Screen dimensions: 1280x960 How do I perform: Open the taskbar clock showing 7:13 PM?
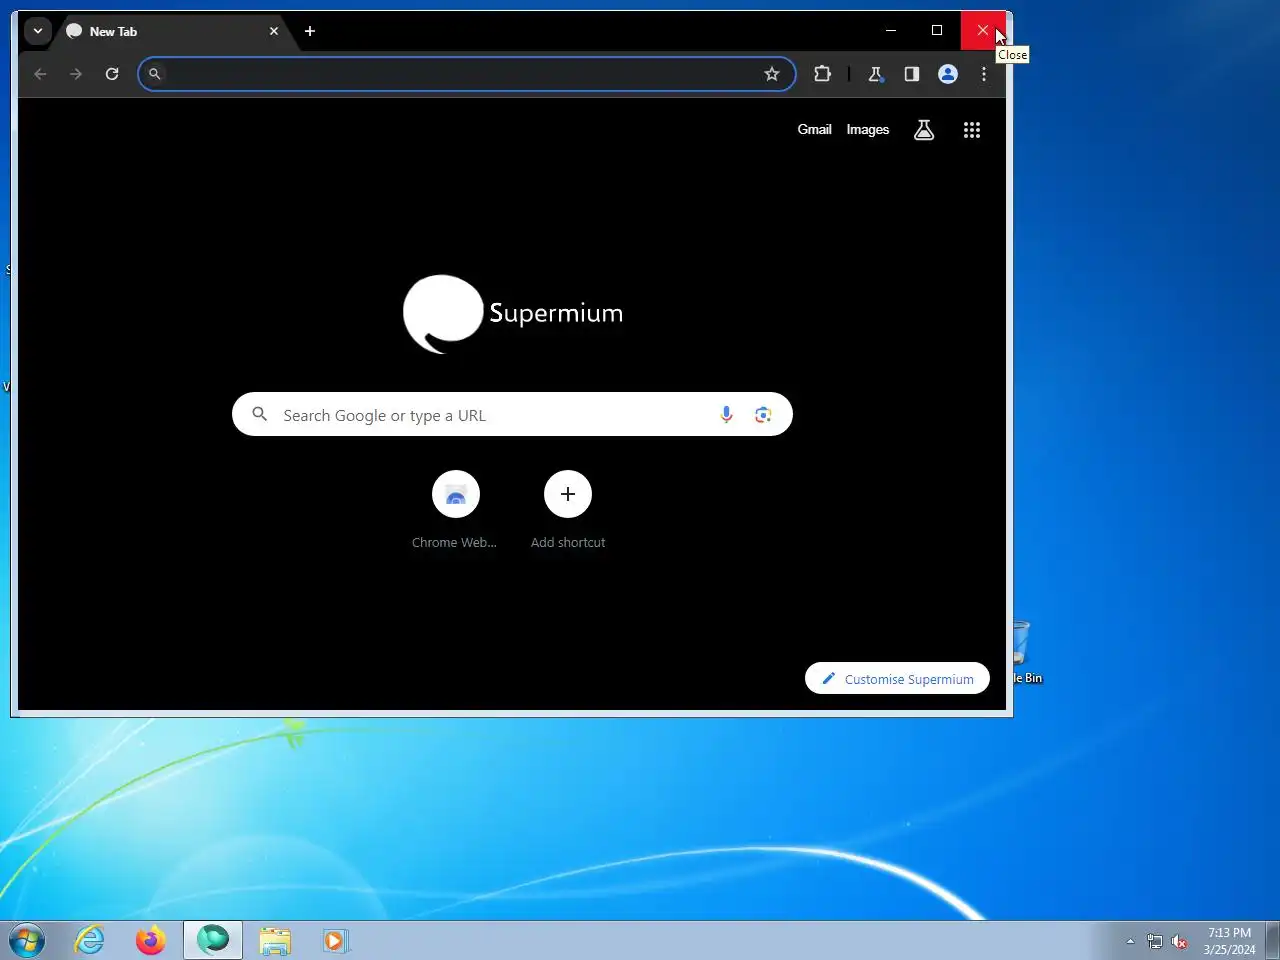1229,941
